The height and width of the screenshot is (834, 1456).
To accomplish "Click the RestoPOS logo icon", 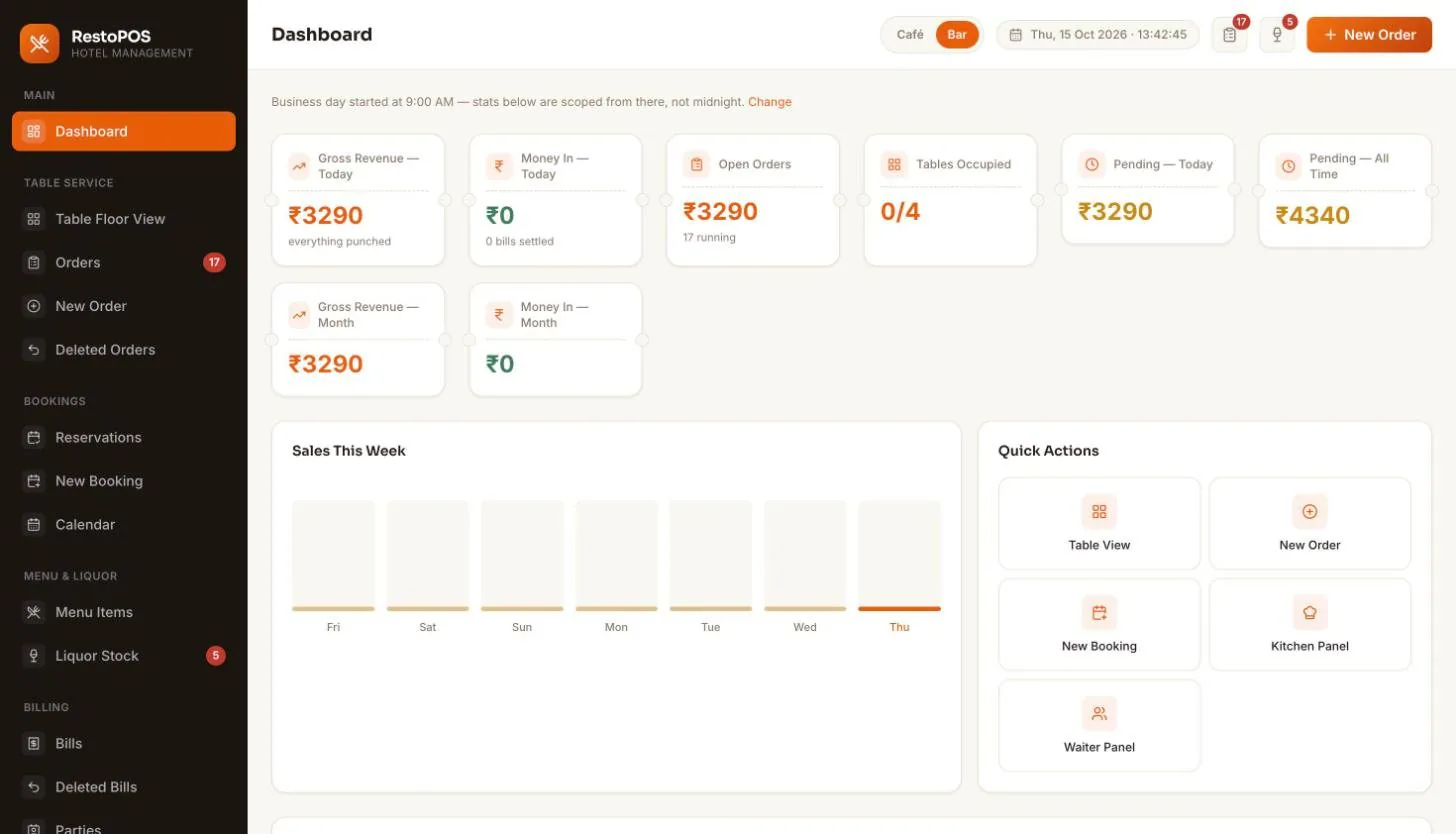I will coord(40,43).
